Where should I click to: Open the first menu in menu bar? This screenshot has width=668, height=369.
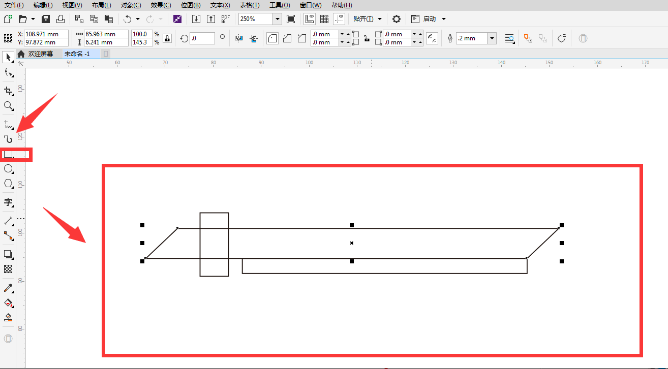point(14,5)
